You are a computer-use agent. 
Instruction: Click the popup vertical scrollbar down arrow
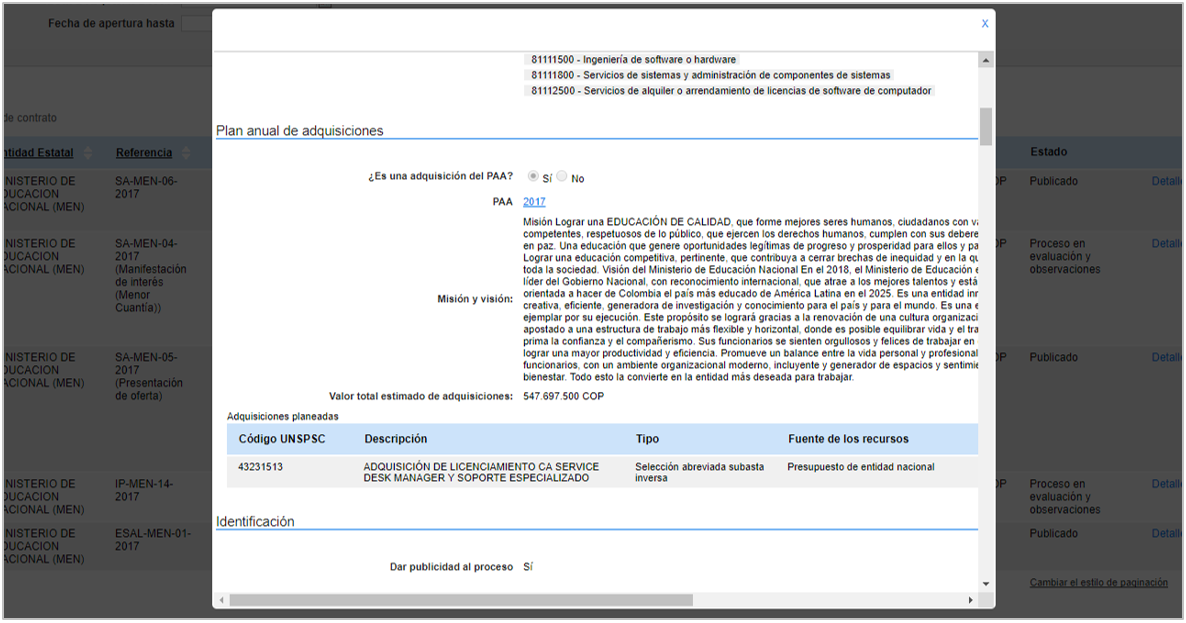coord(986,584)
